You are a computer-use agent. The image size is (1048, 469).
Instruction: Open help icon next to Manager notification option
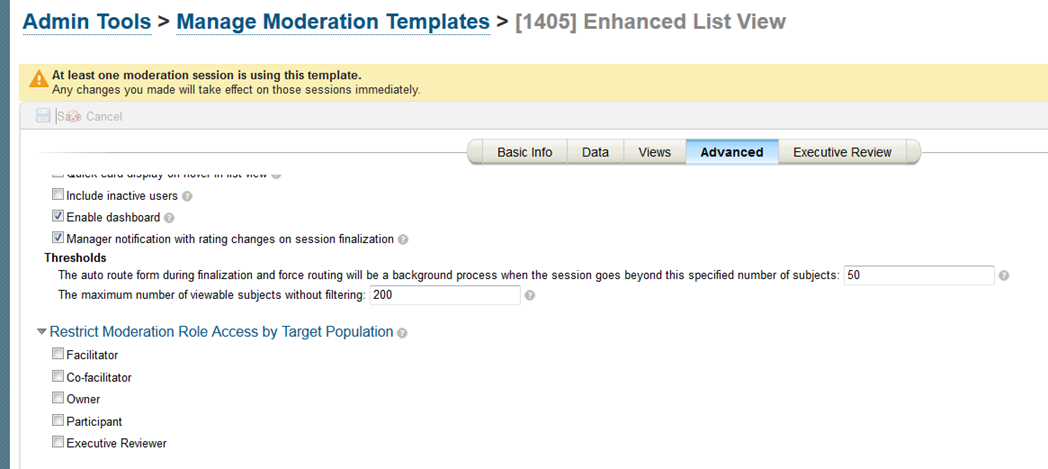(x=403, y=239)
